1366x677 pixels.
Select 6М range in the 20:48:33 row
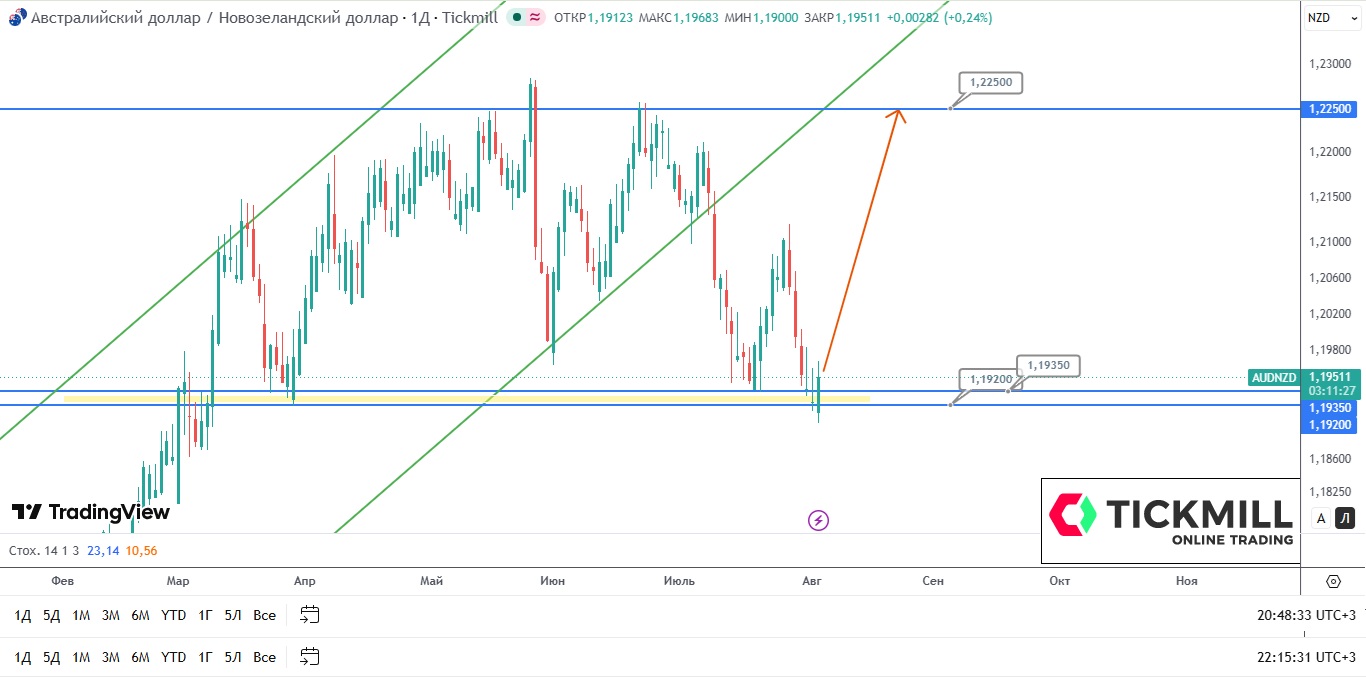click(140, 615)
